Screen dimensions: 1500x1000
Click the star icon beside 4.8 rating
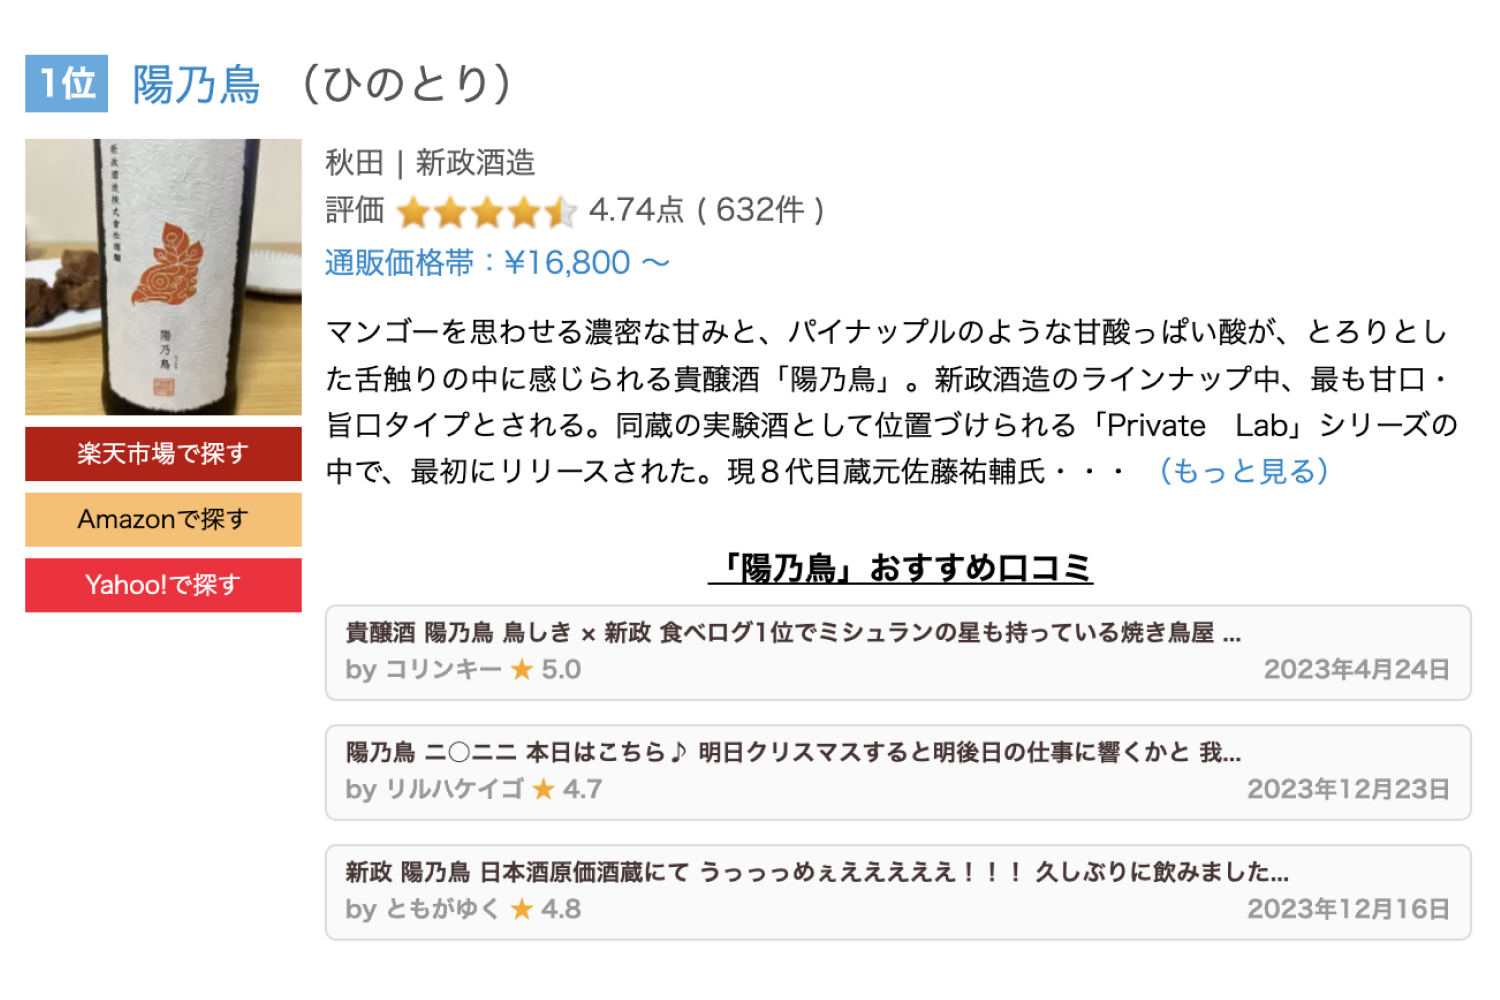522,909
